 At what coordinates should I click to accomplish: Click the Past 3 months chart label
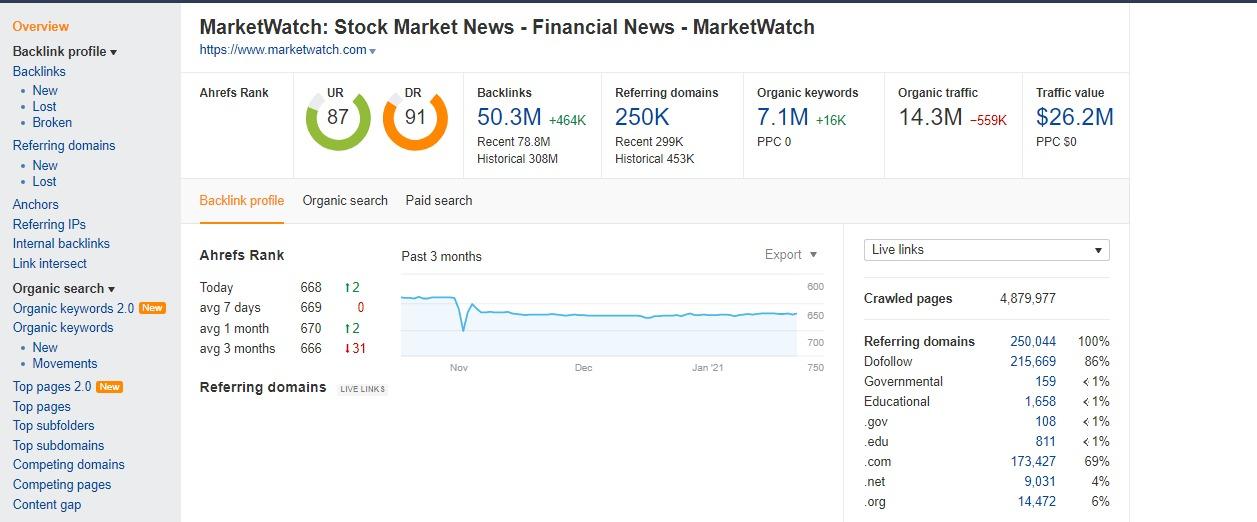coord(441,256)
